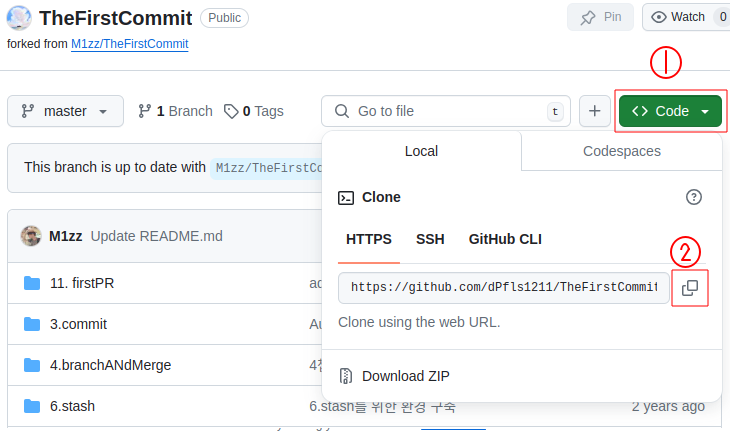The width and height of the screenshot is (730, 444).
Task: View the 0 Tags list
Action: click(x=254, y=111)
